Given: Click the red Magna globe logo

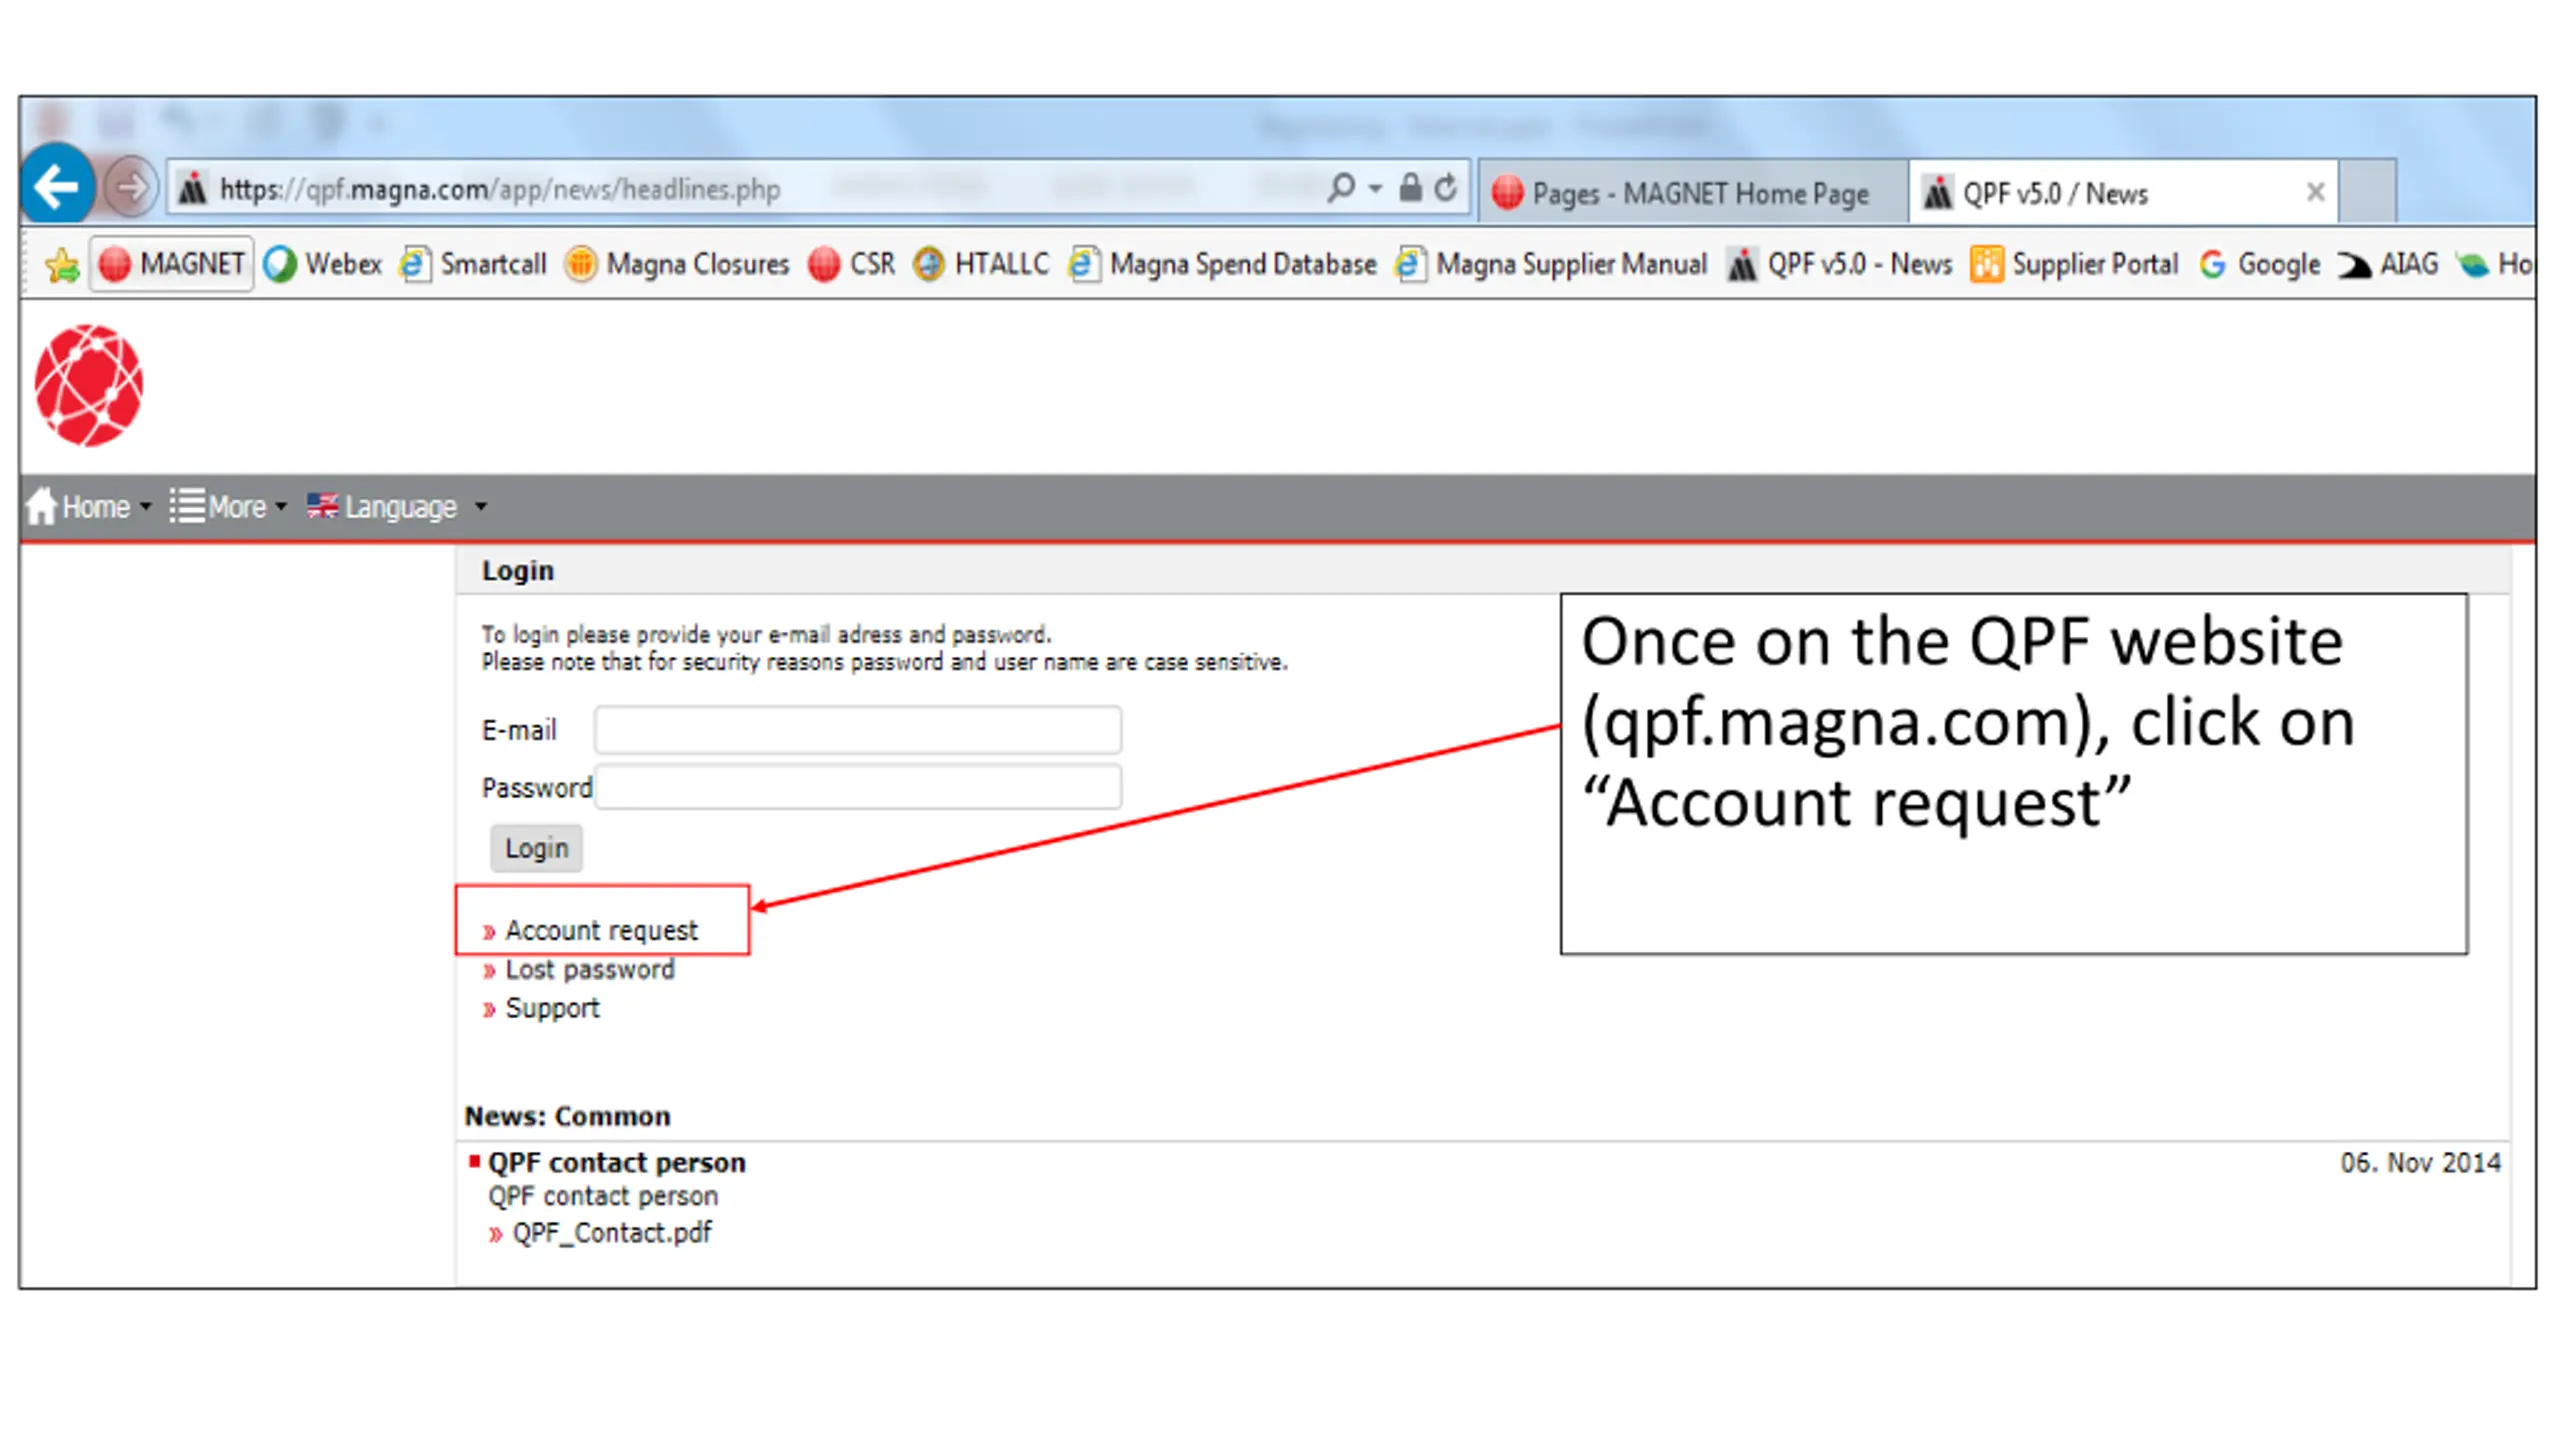Looking at the screenshot, I should (x=88, y=385).
